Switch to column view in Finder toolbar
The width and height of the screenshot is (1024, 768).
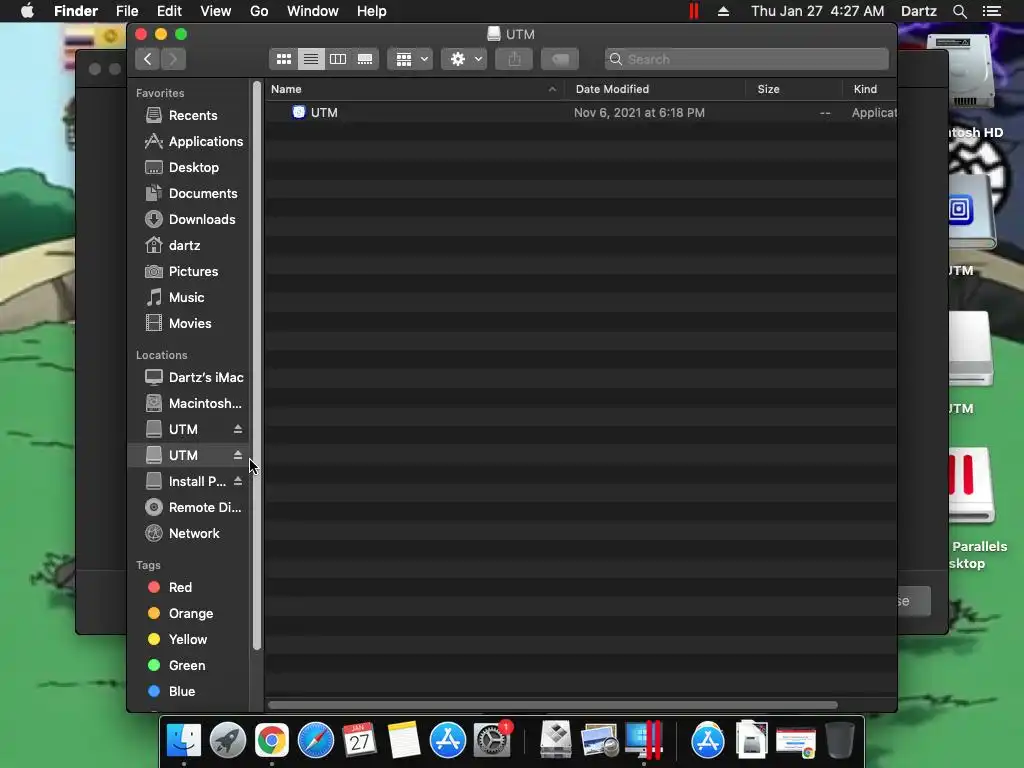tap(338, 59)
